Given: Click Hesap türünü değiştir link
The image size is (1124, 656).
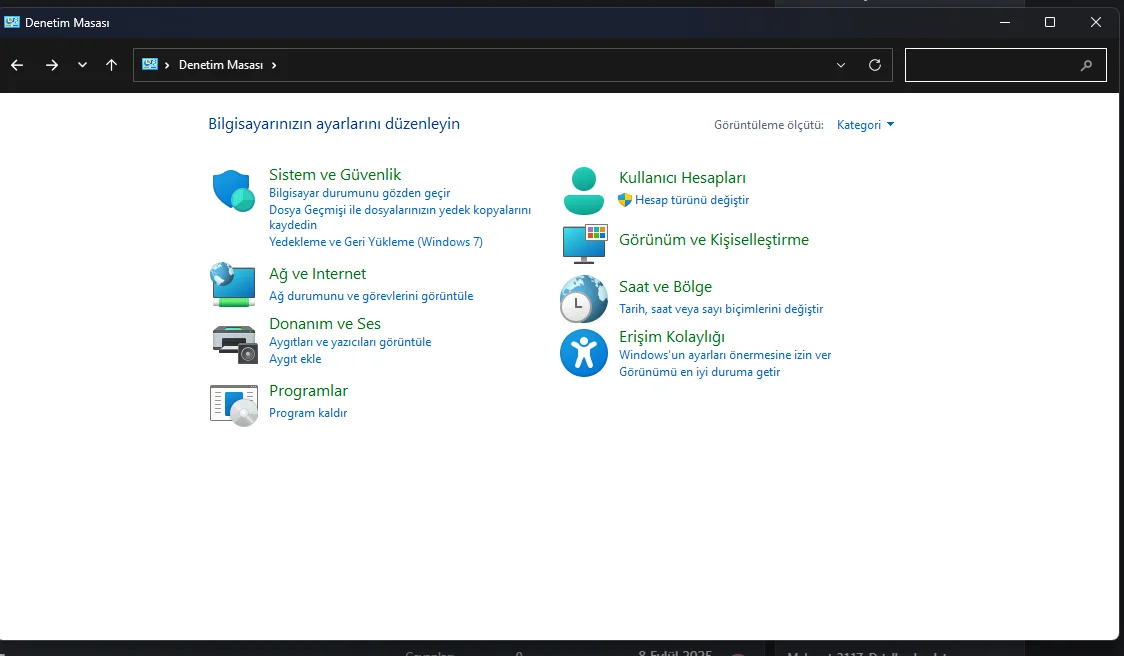Looking at the screenshot, I should coord(692,200).
